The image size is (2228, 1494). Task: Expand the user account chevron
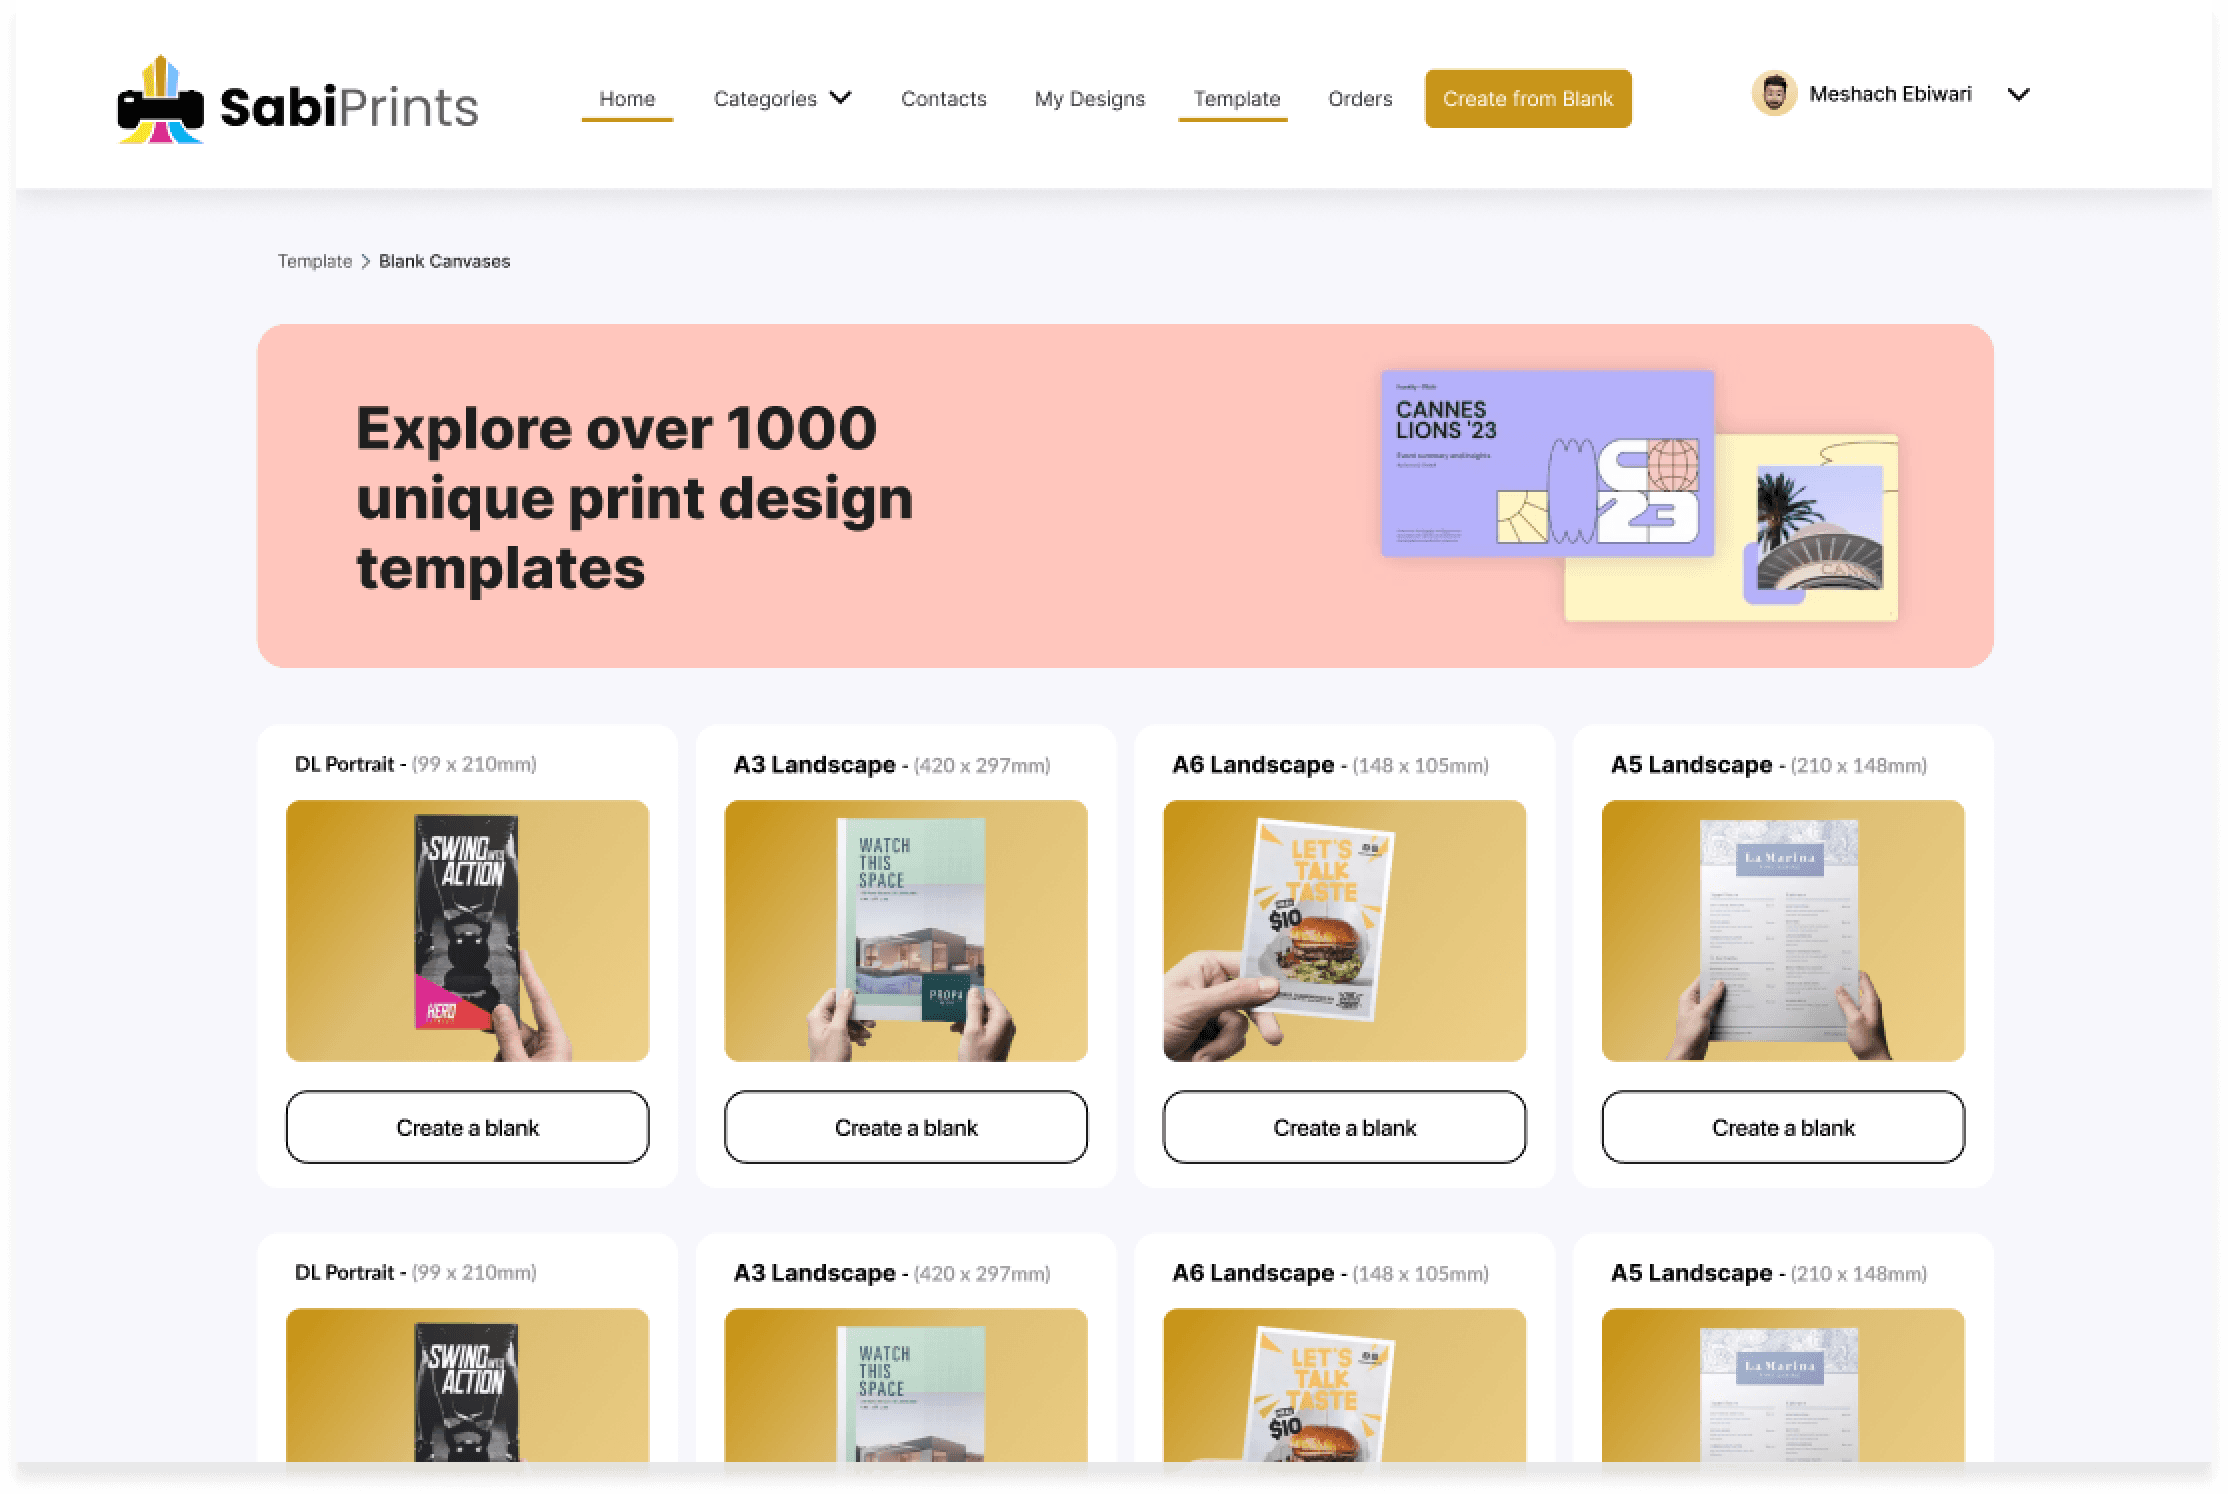(x=2019, y=95)
